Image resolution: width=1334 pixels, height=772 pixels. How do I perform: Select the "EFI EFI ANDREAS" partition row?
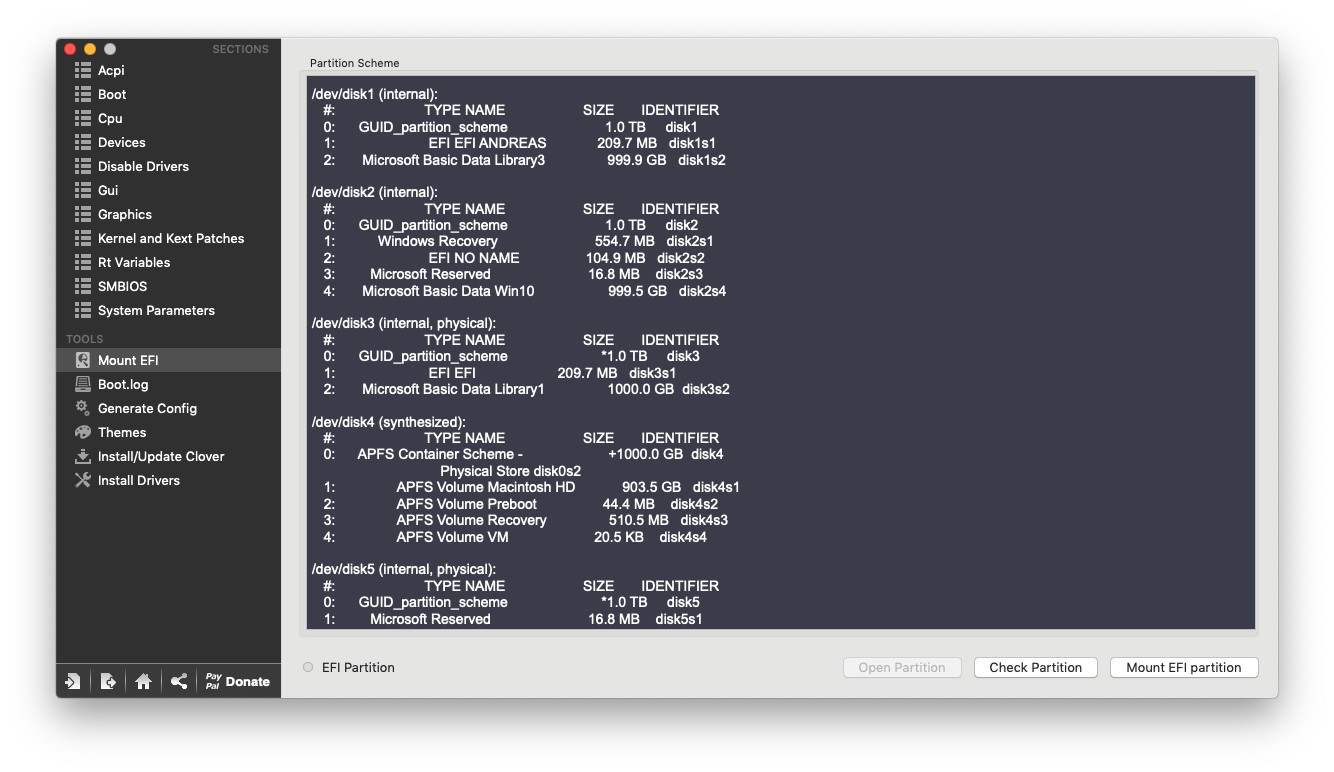(519, 143)
